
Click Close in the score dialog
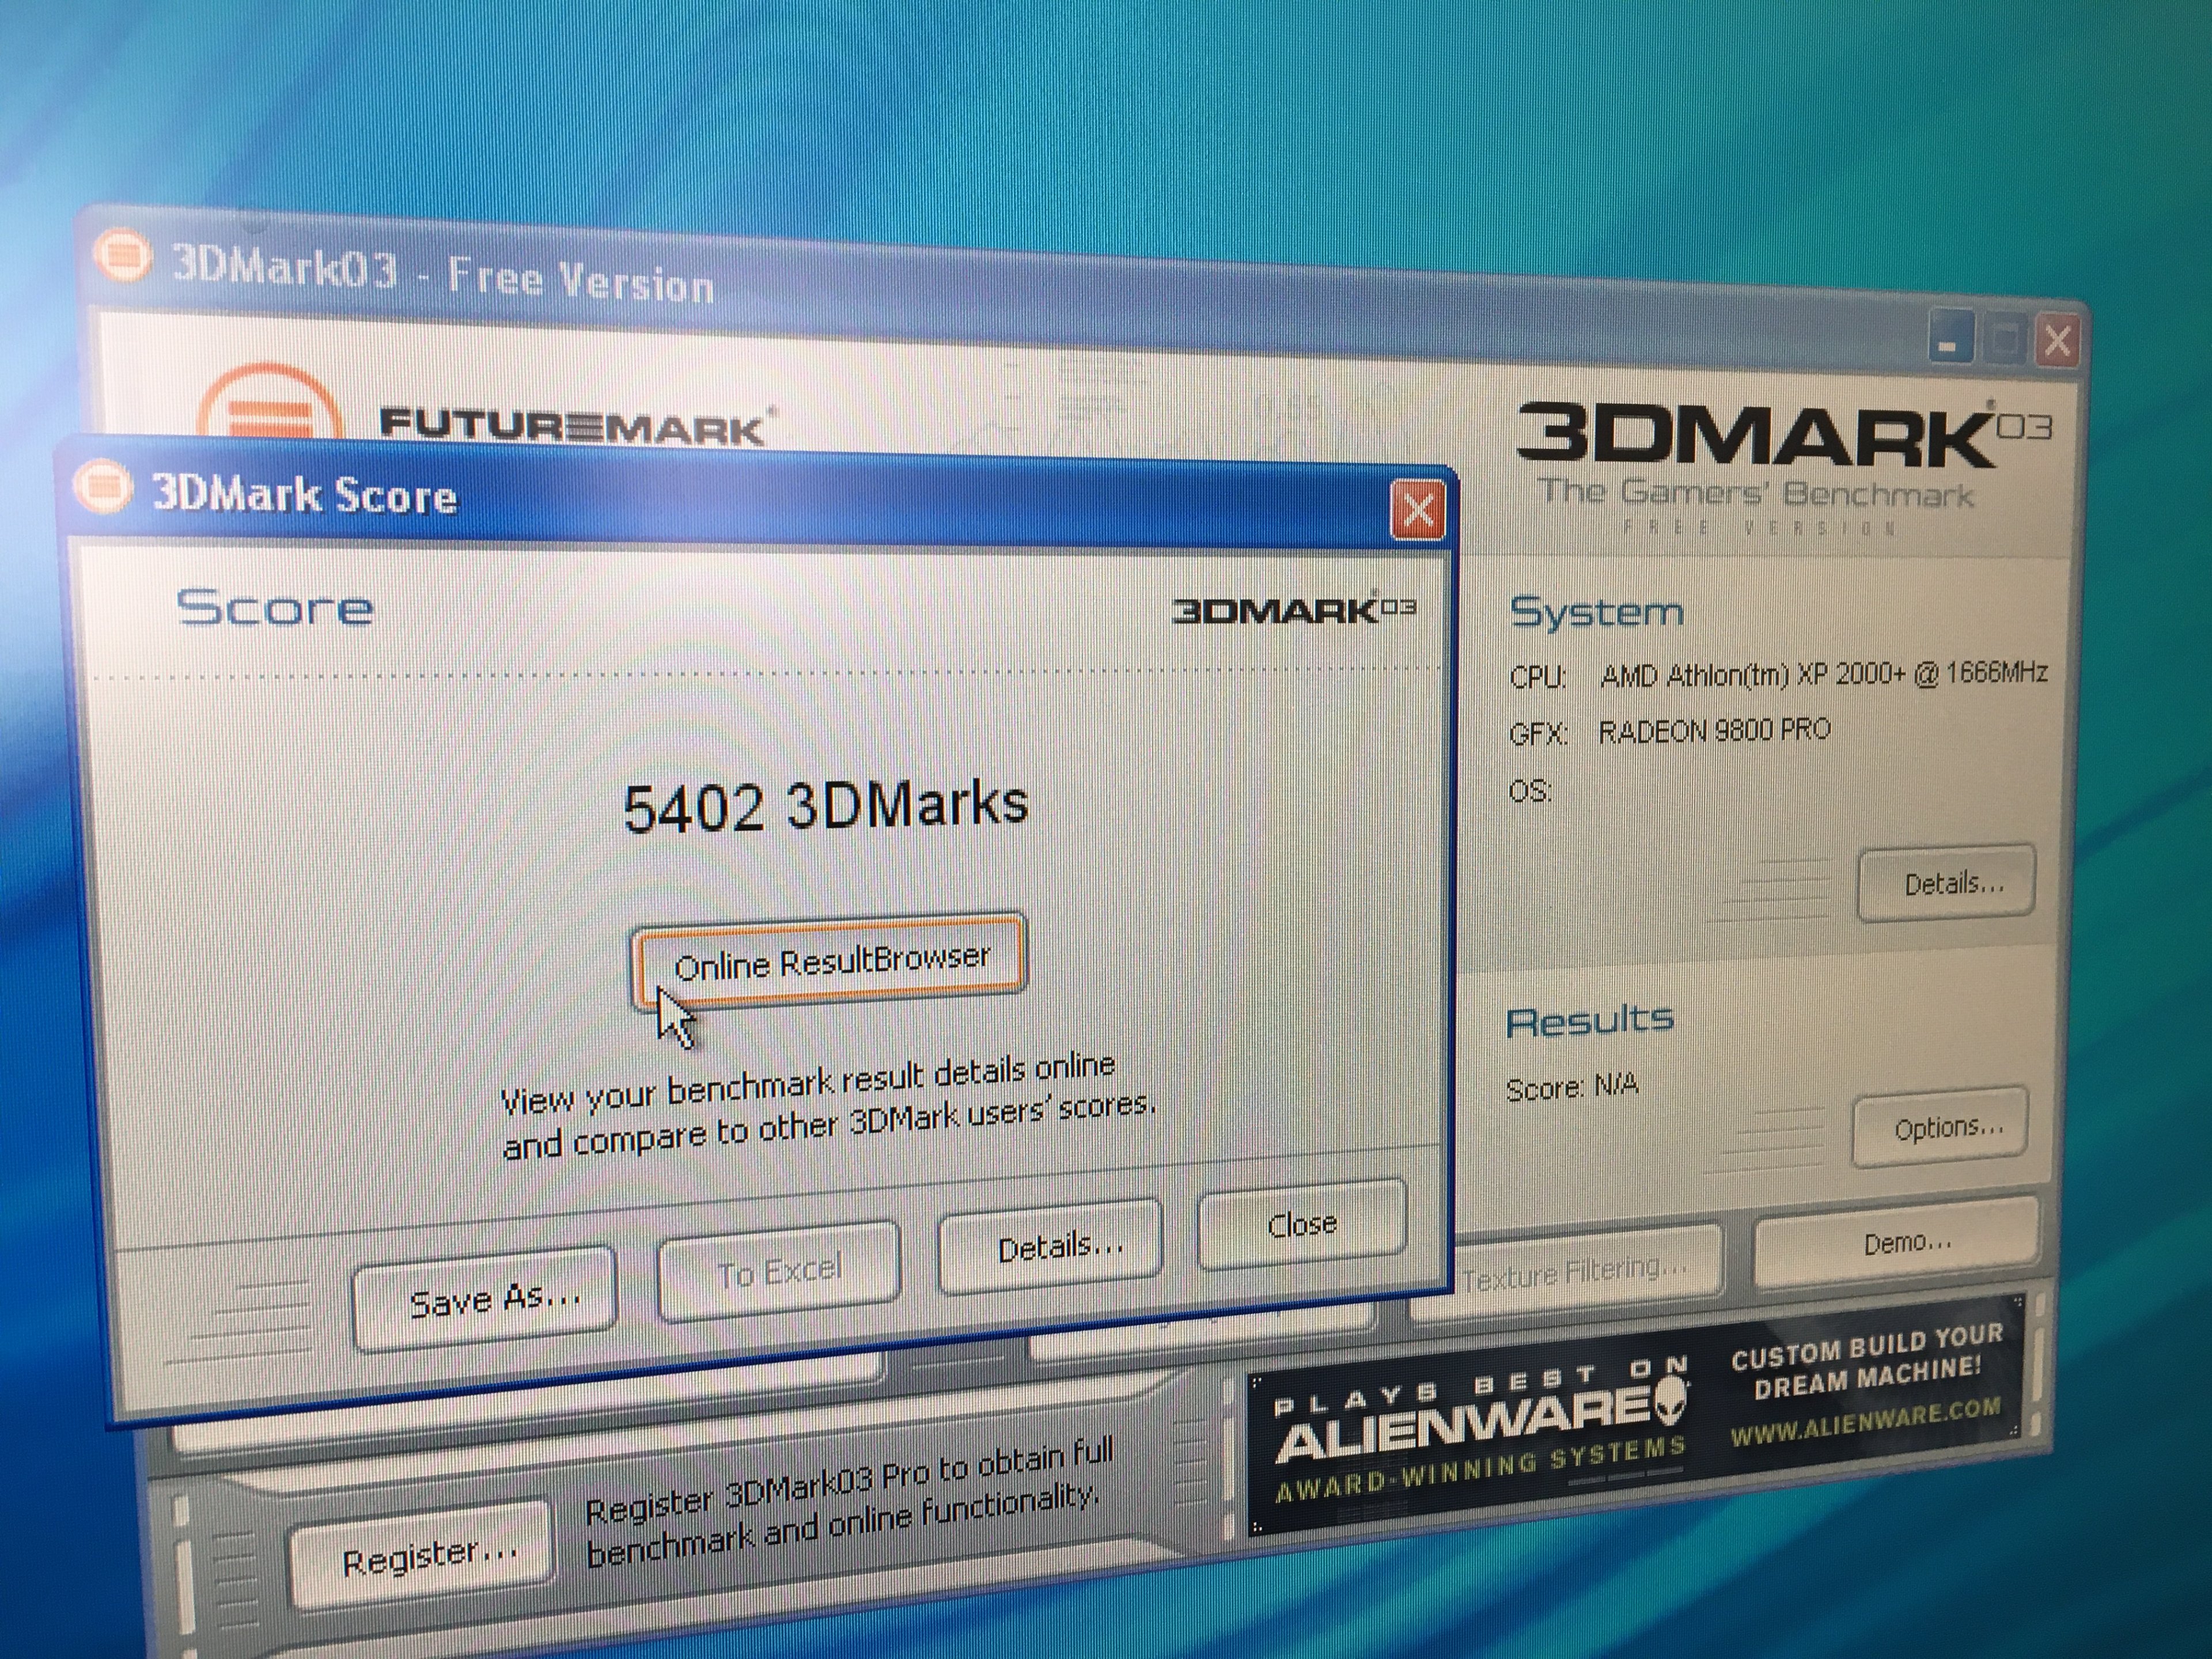[x=1301, y=1224]
